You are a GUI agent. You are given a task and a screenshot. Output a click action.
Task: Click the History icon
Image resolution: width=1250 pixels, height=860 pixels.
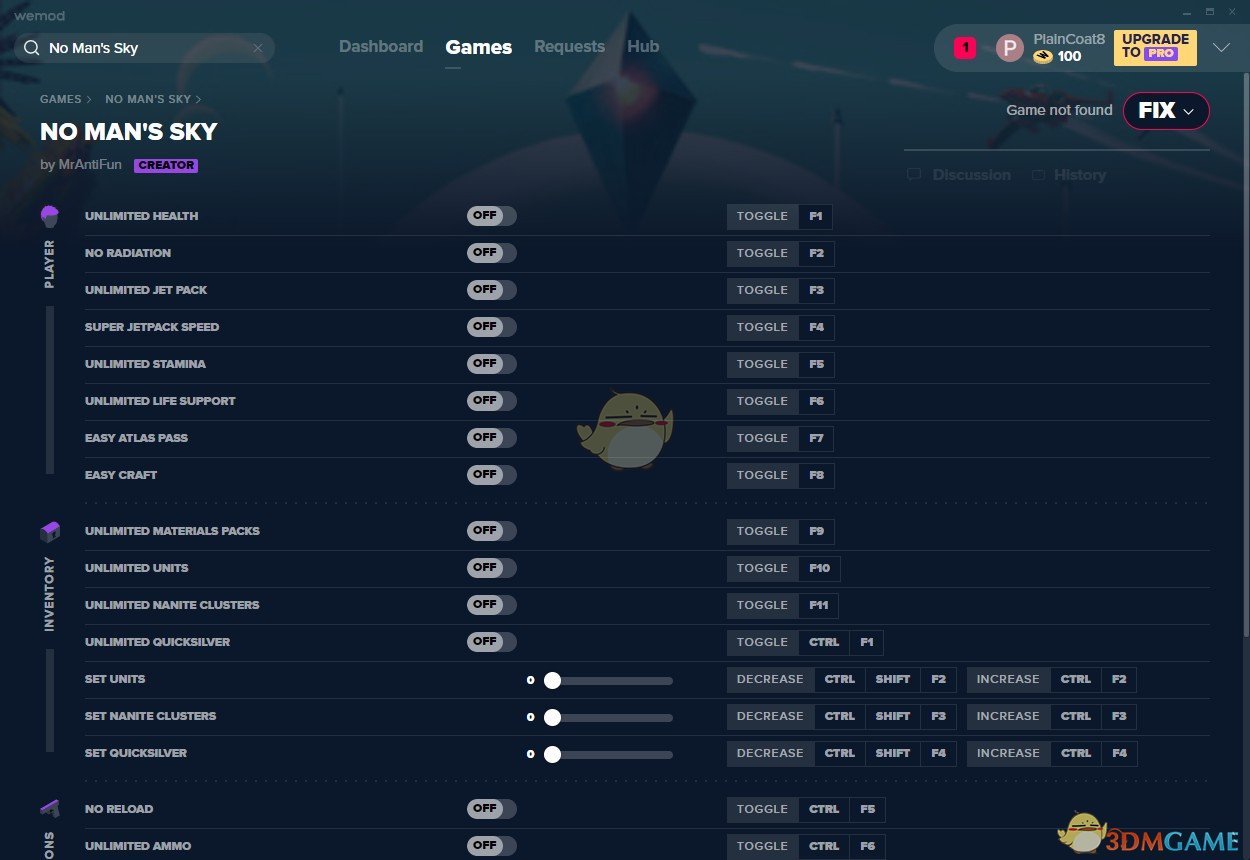(x=1038, y=175)
